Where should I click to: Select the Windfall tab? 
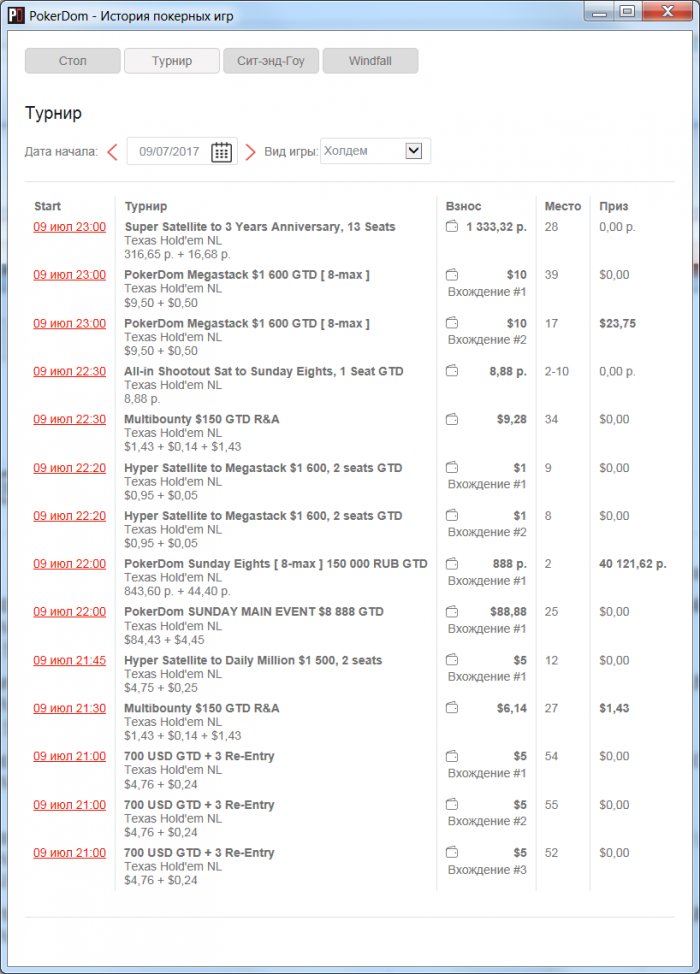[370, 61]
